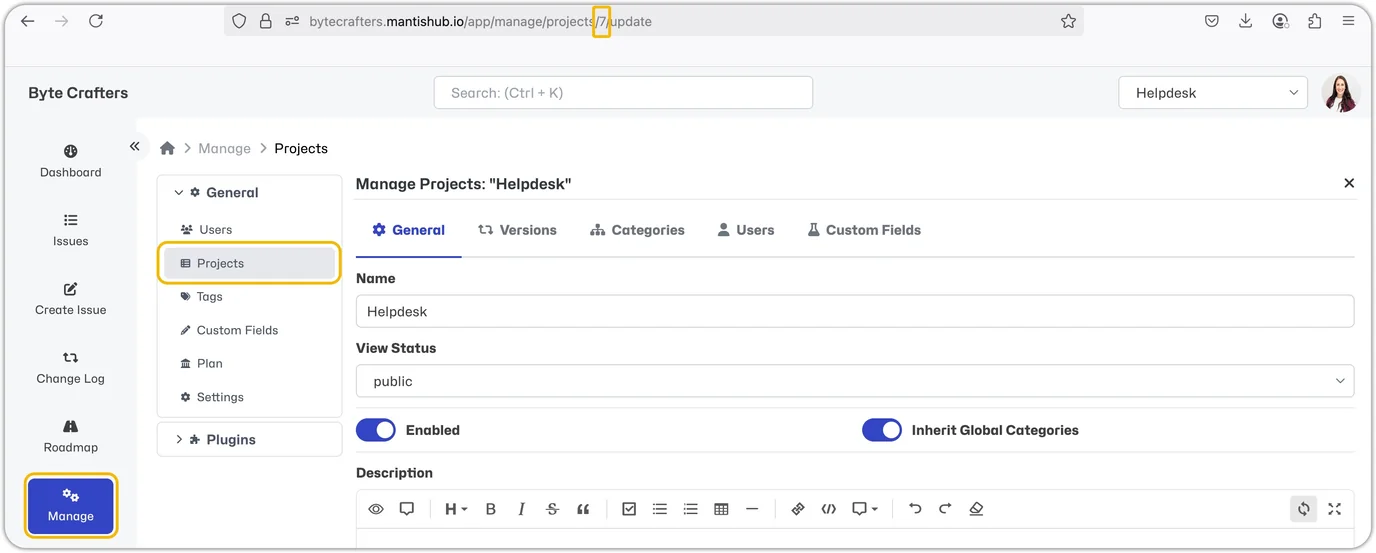Click the Manage breadcrumb link
Screen dimensions: 1376x553
(224, 148)
